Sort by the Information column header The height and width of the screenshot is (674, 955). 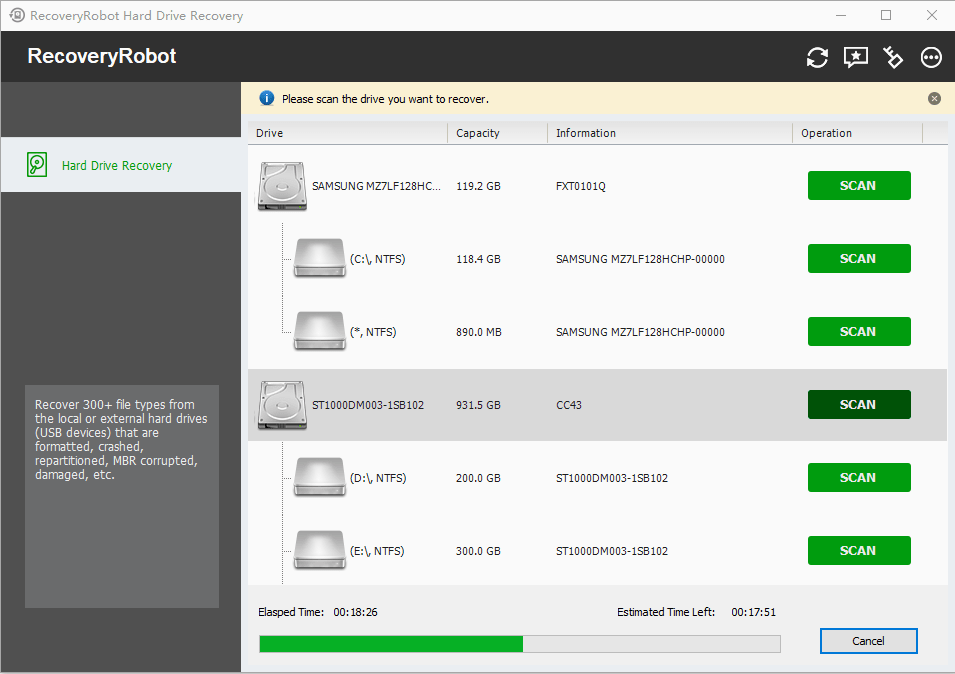670,133
